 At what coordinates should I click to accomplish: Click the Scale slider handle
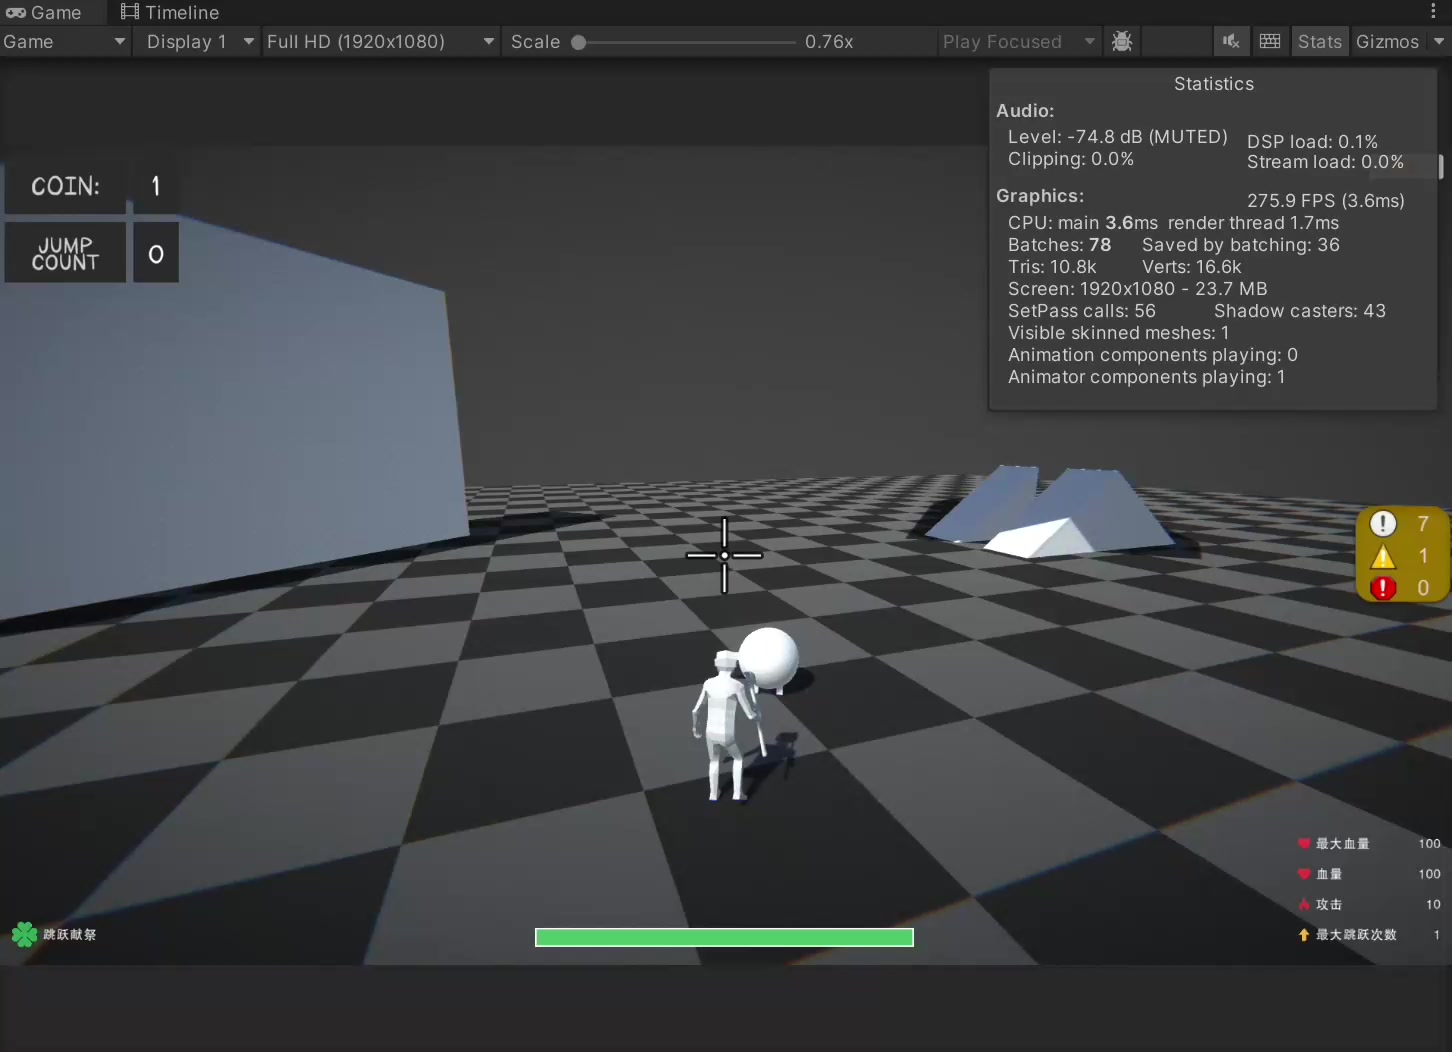tap(578, 42)
